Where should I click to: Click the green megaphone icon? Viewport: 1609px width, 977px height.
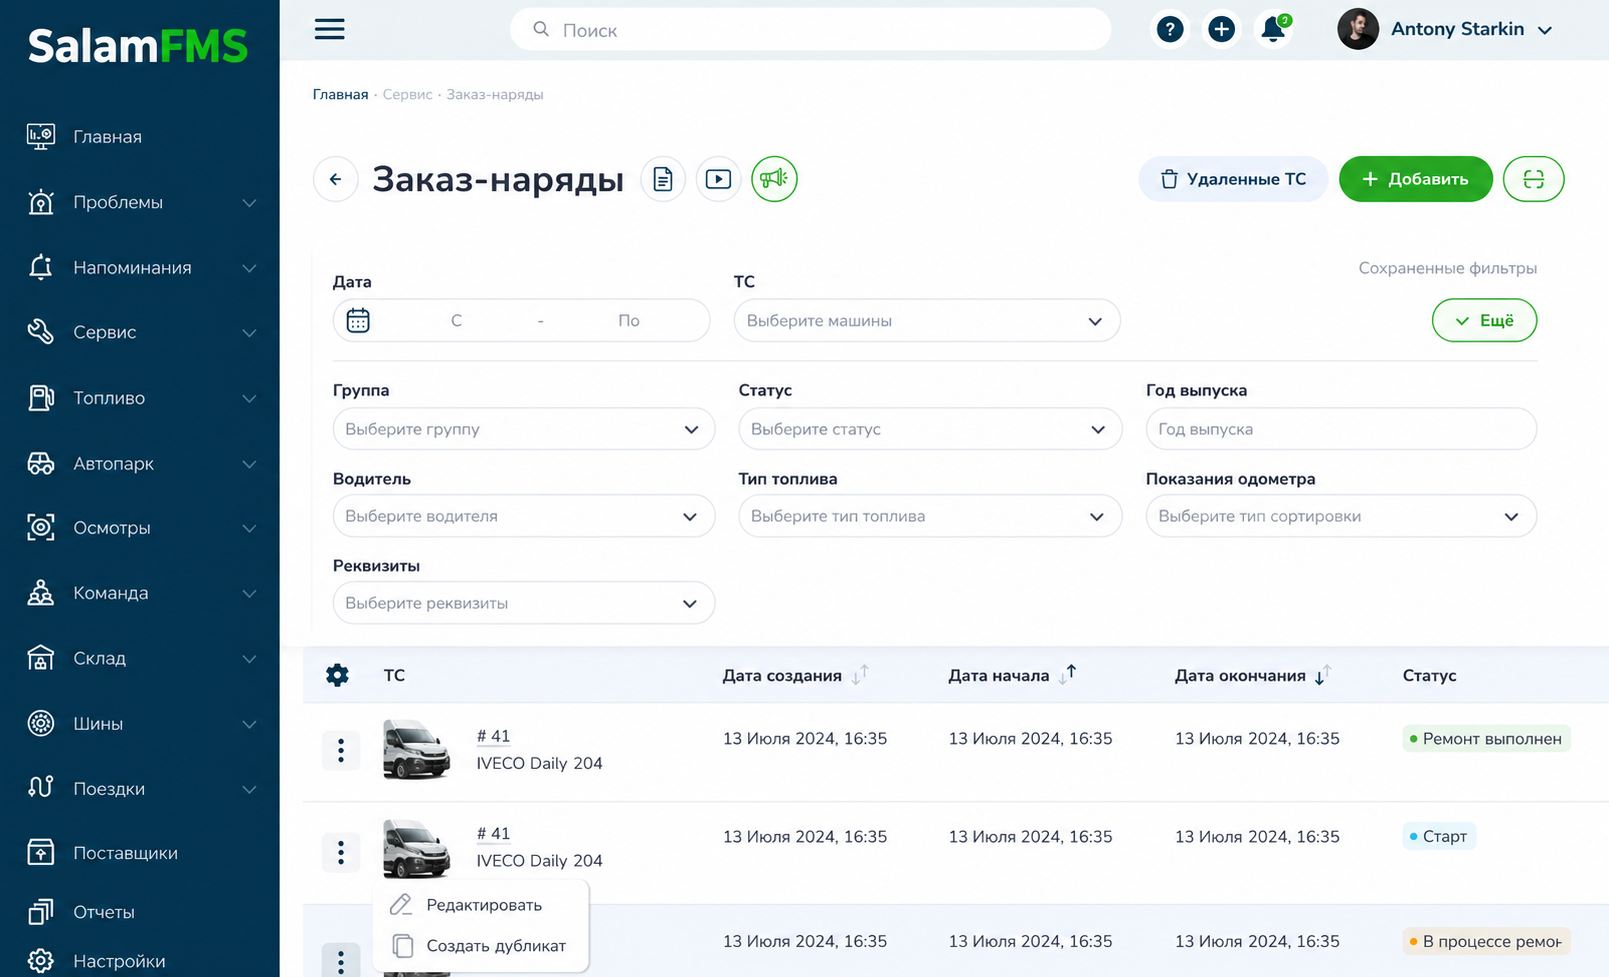774,179
